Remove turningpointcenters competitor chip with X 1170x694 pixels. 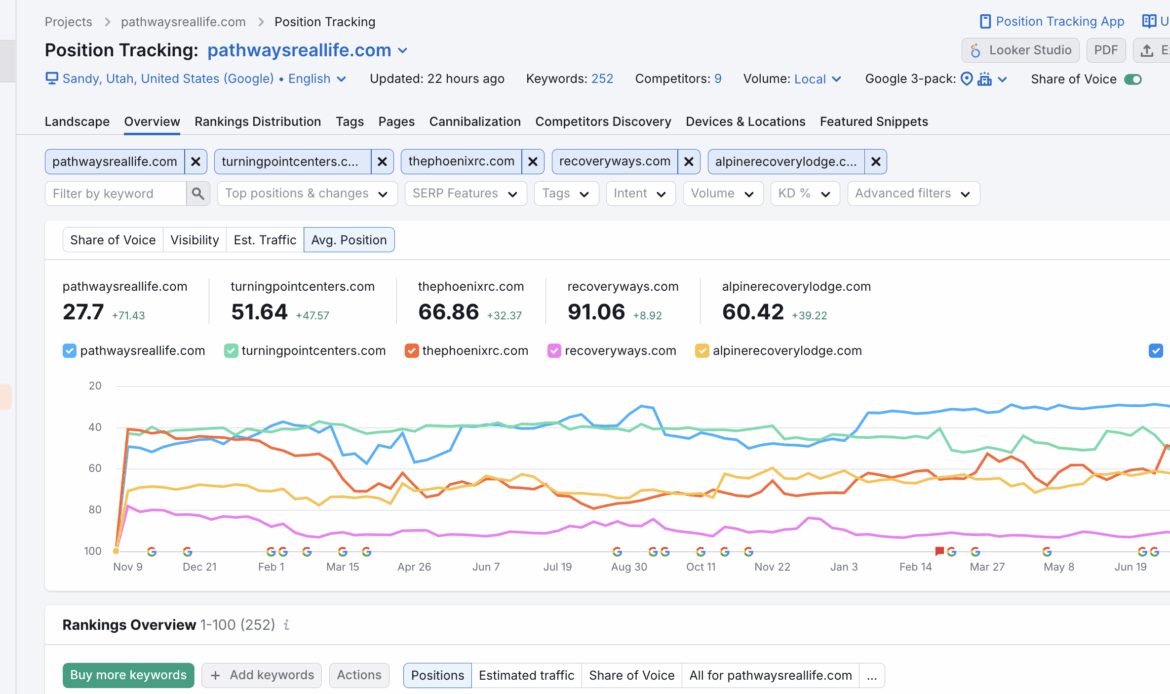[x=382, y=161]
